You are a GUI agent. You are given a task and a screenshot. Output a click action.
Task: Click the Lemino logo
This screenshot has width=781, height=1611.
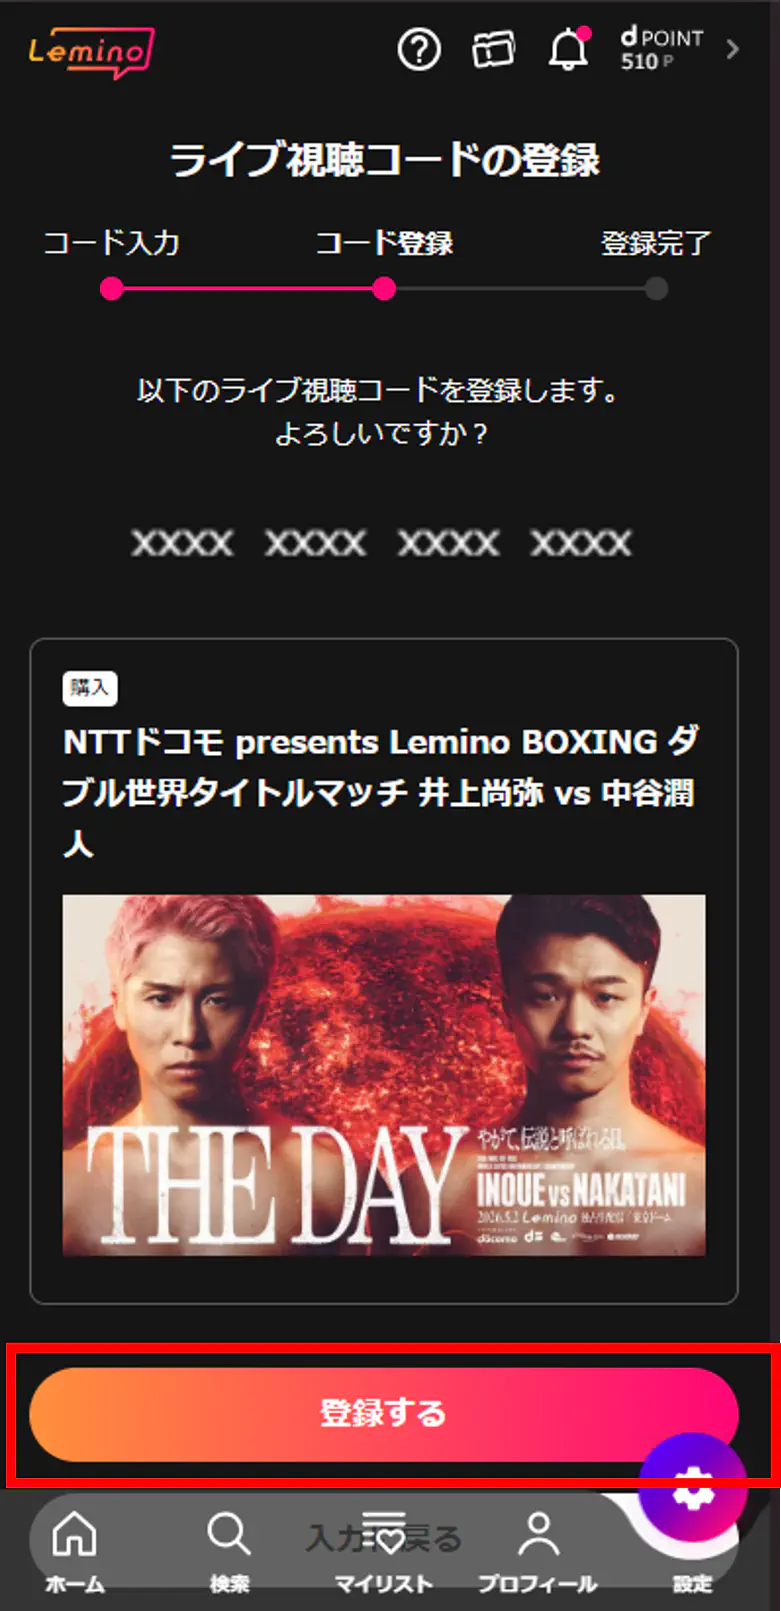coord(91,51)
